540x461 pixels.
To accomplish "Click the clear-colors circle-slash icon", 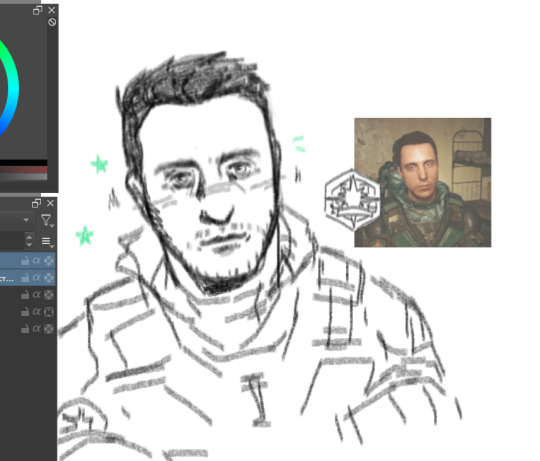I will pos(52,22).
